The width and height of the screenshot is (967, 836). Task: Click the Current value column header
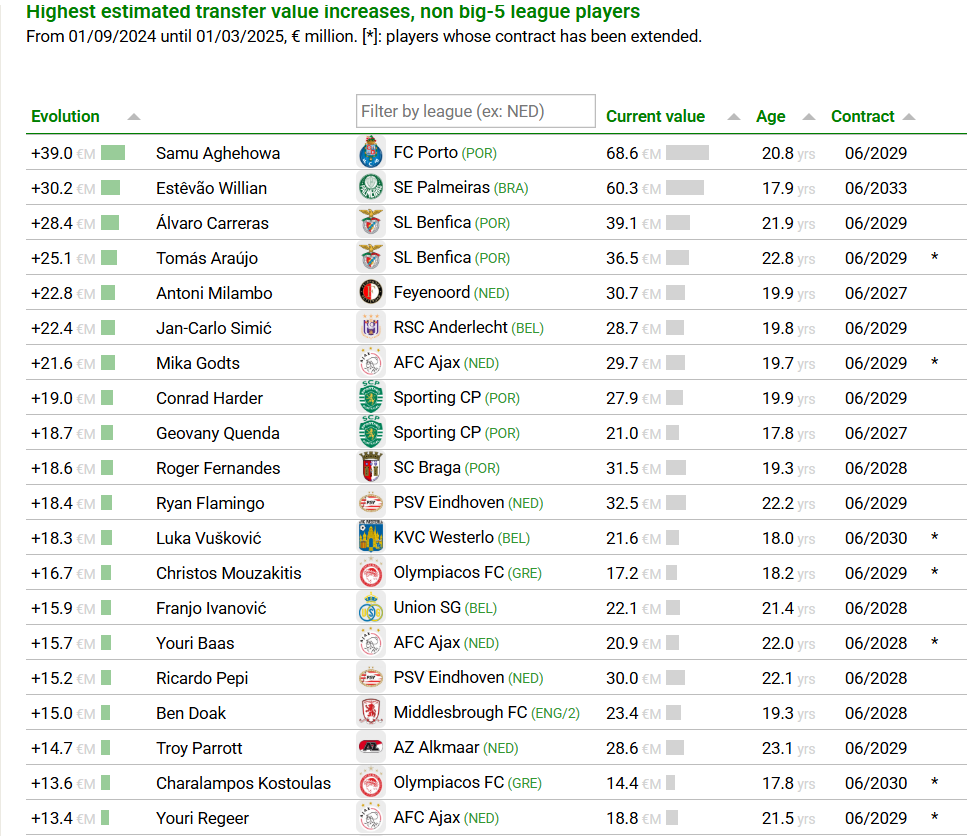(656, 117)
